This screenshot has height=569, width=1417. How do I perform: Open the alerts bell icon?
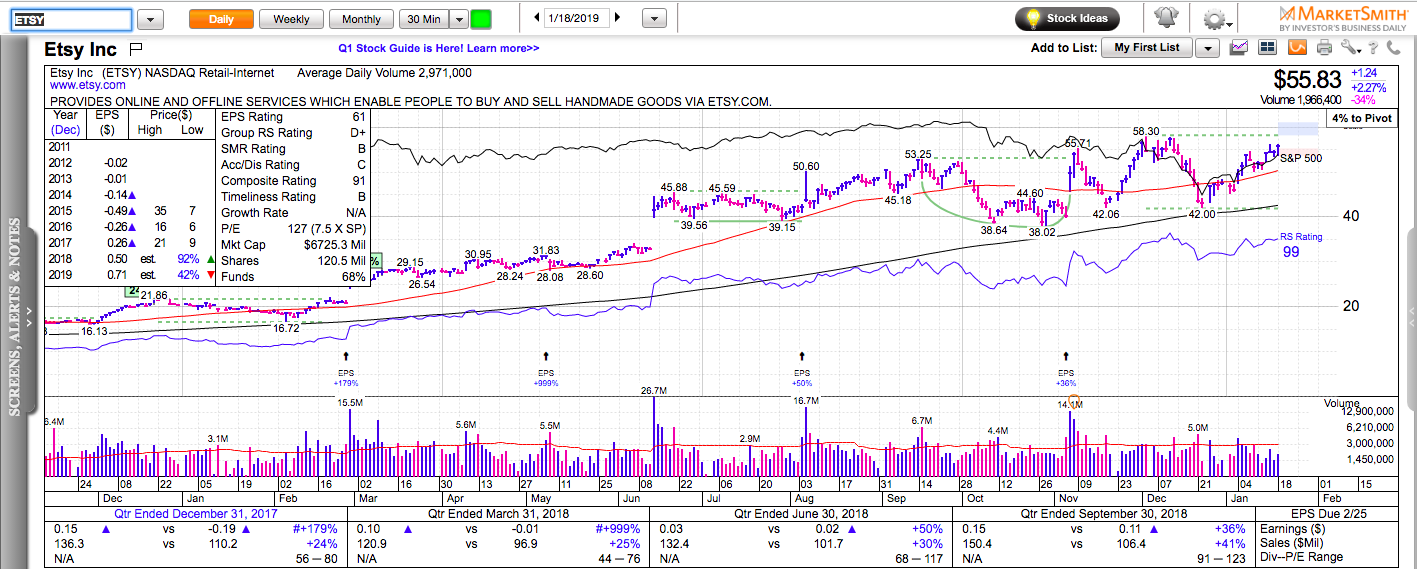tap(1165, 18)
